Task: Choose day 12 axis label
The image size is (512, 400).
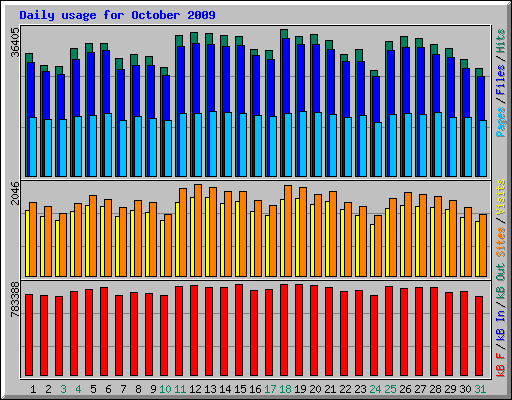Action: 195,389
